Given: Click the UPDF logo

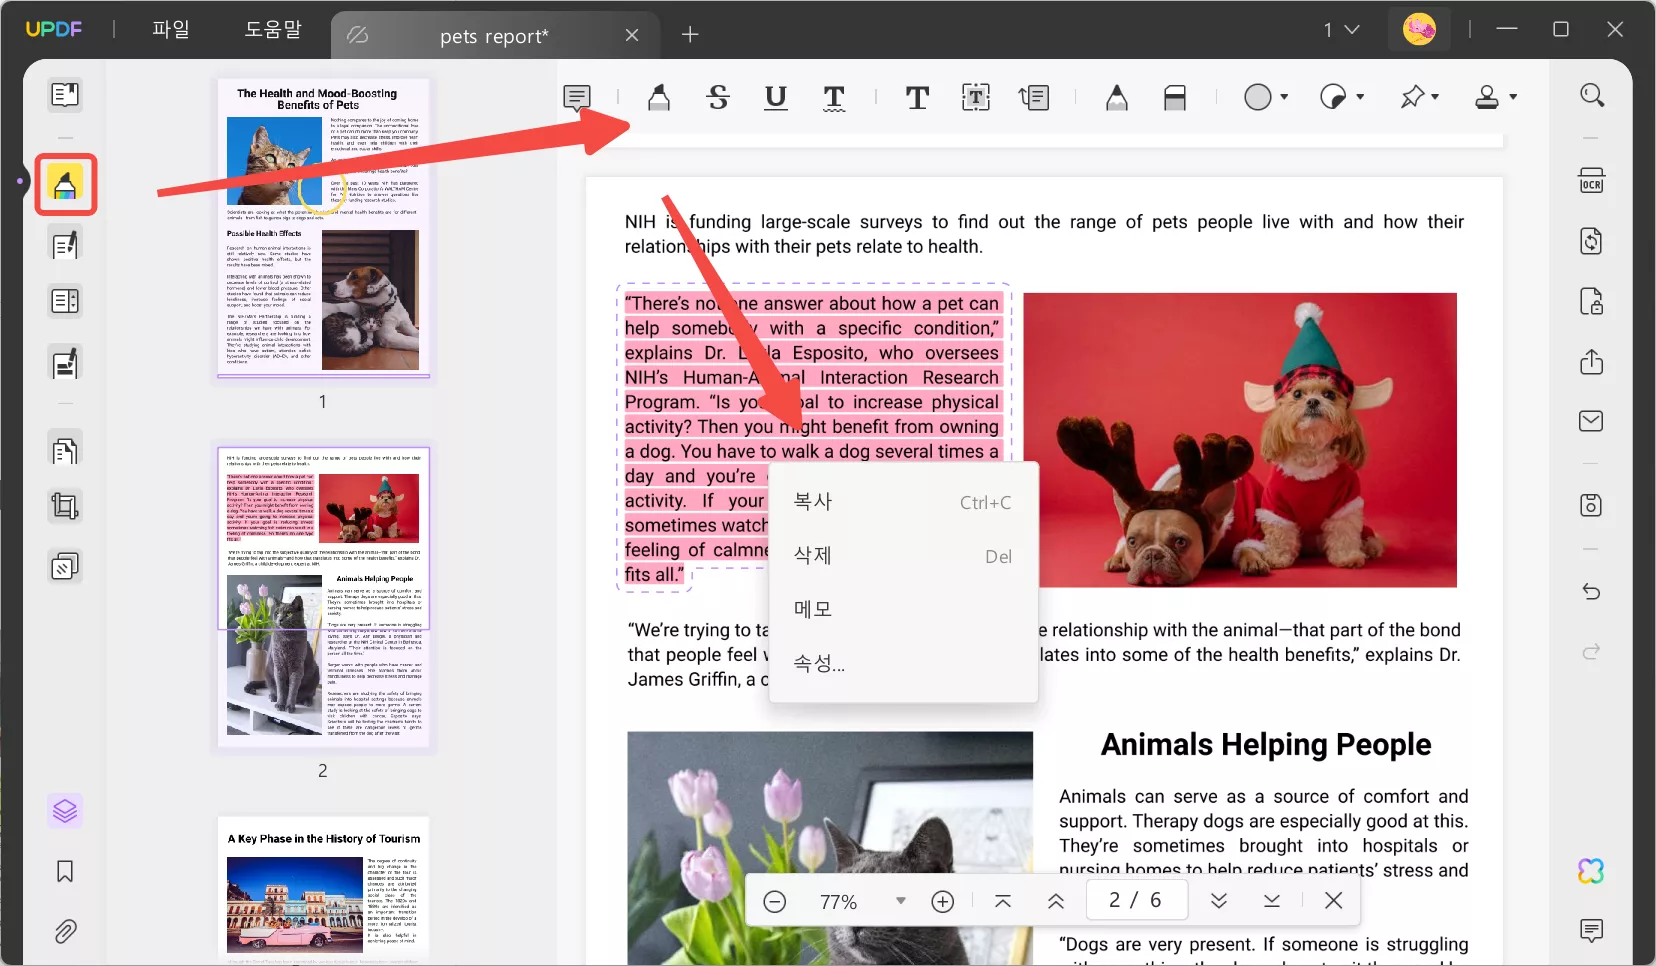Looking at the screenshot, I should click(x=54, y=30).
